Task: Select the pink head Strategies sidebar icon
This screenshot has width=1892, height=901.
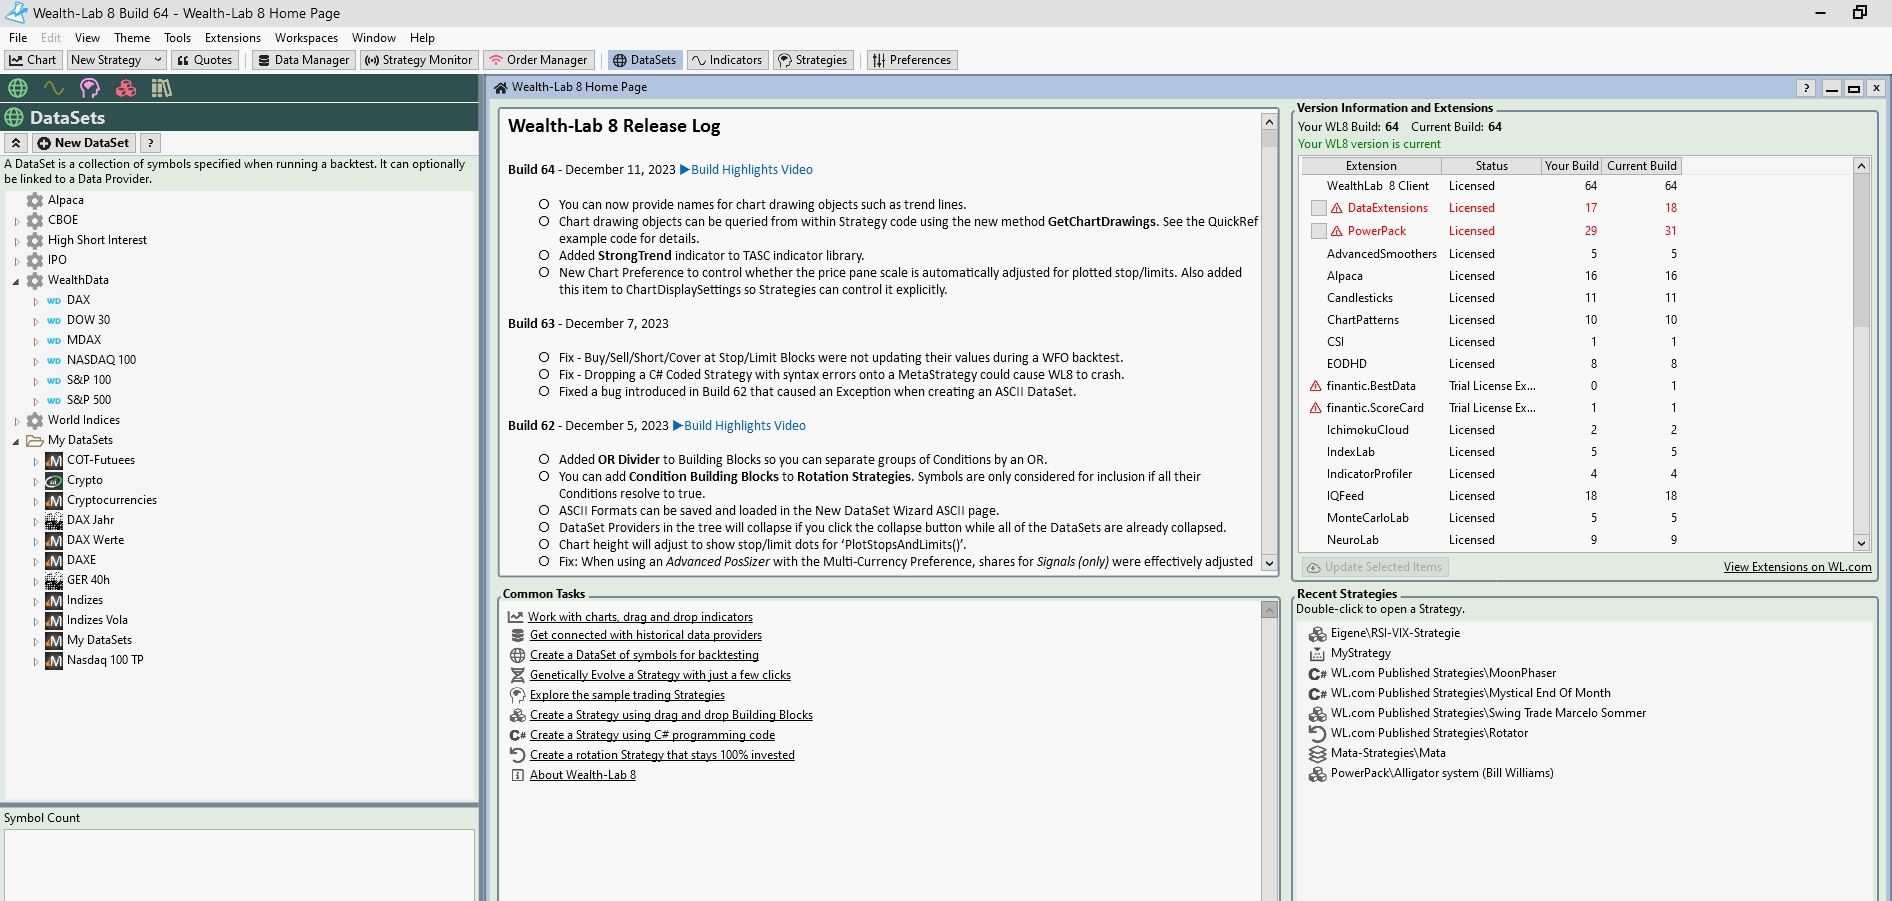Action: coord(90,88)
